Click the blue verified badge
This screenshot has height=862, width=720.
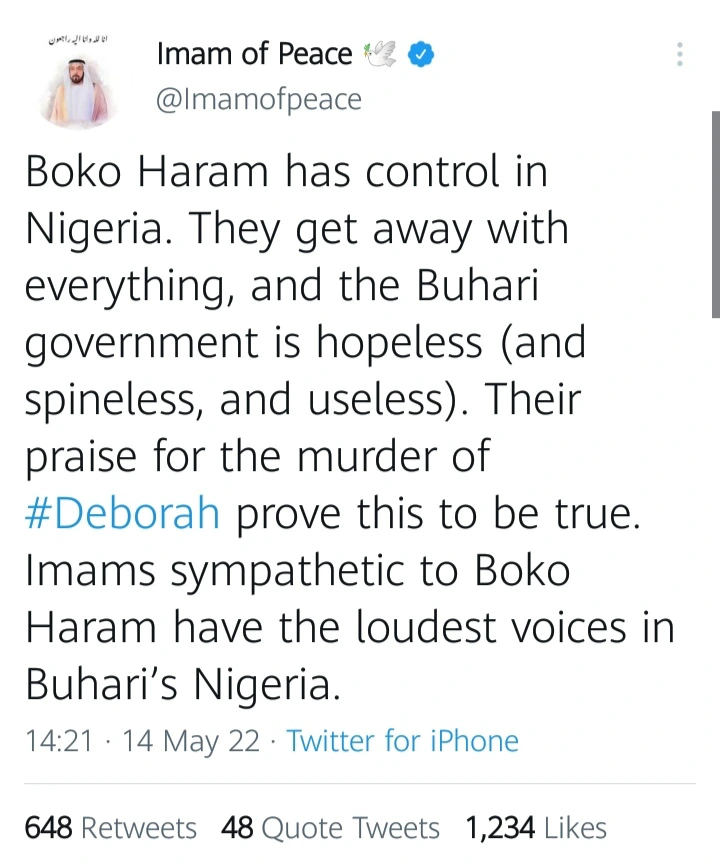(x=425, y=54)
